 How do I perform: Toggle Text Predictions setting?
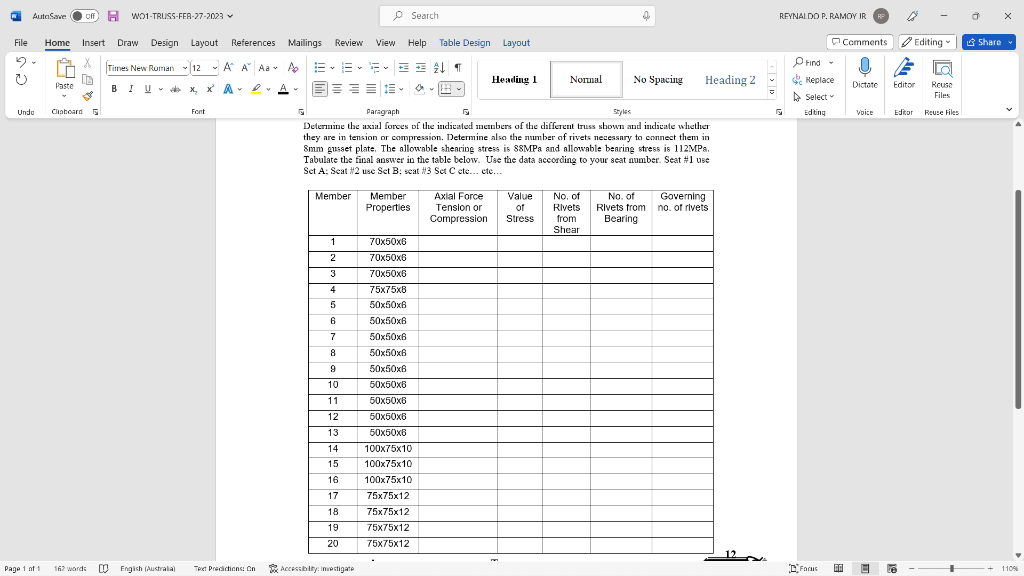pyautogui.click(x=224, y=568)
